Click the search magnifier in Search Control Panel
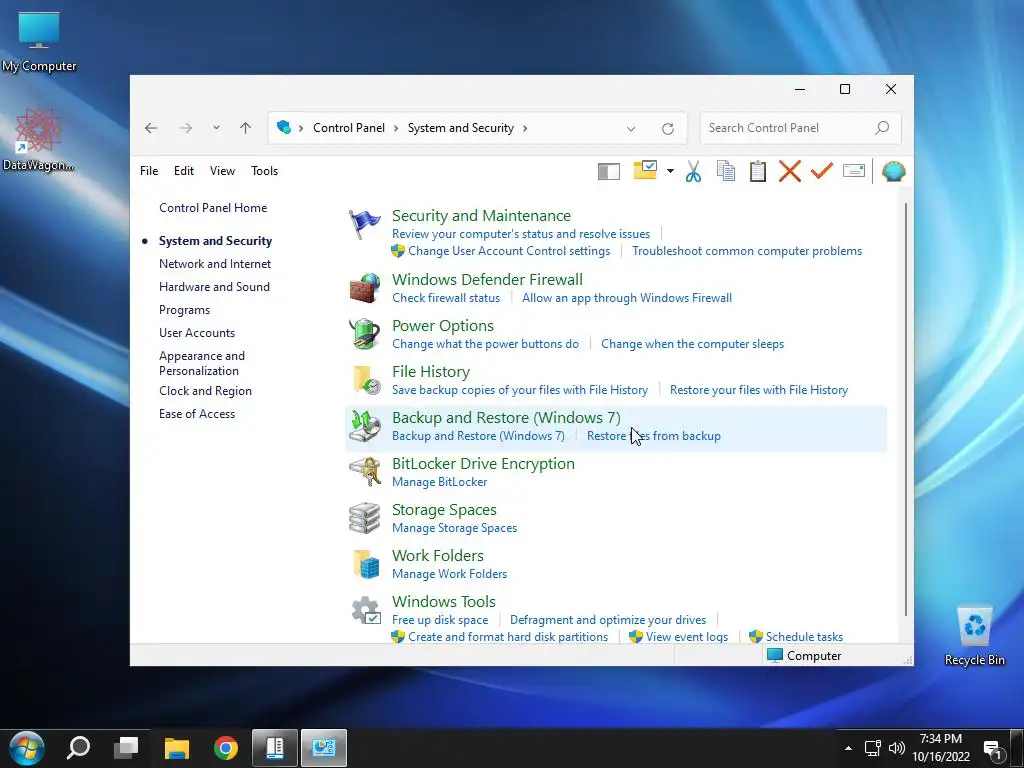This screenshot has width=1024, height=768. [882, 127]
